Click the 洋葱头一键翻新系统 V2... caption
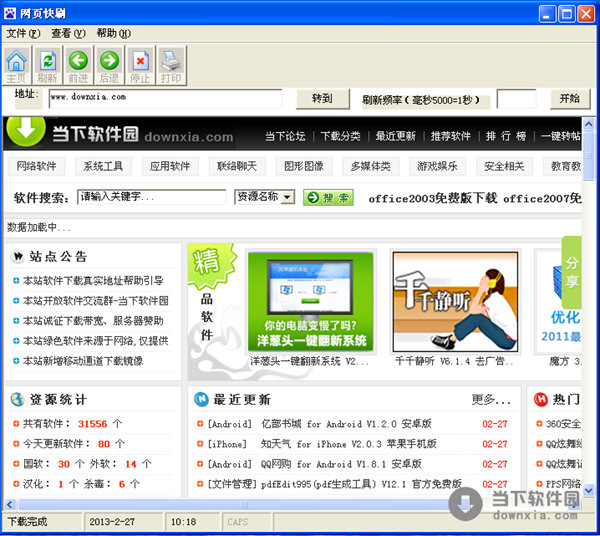This screenshot has width=600, height=536. click(310, 361)
